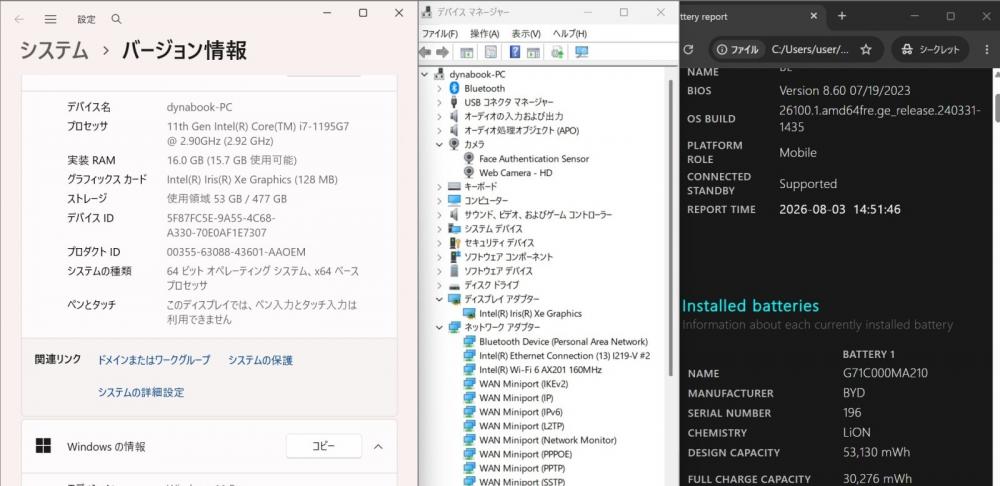The image size is (1000, 486).
Task: Collapse the カメラ category
Action: (439, 144)
